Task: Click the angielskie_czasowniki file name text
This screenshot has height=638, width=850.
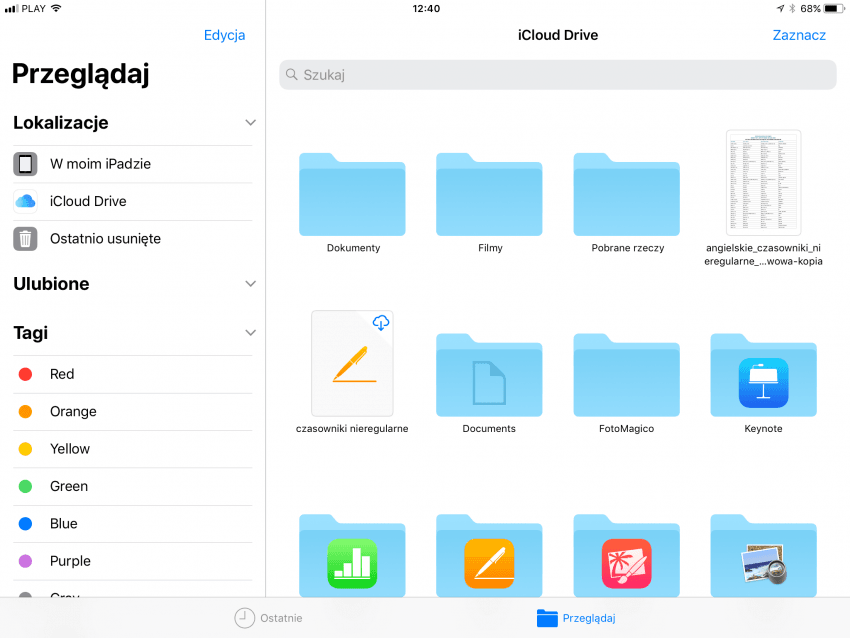Action: coord(763,254)
